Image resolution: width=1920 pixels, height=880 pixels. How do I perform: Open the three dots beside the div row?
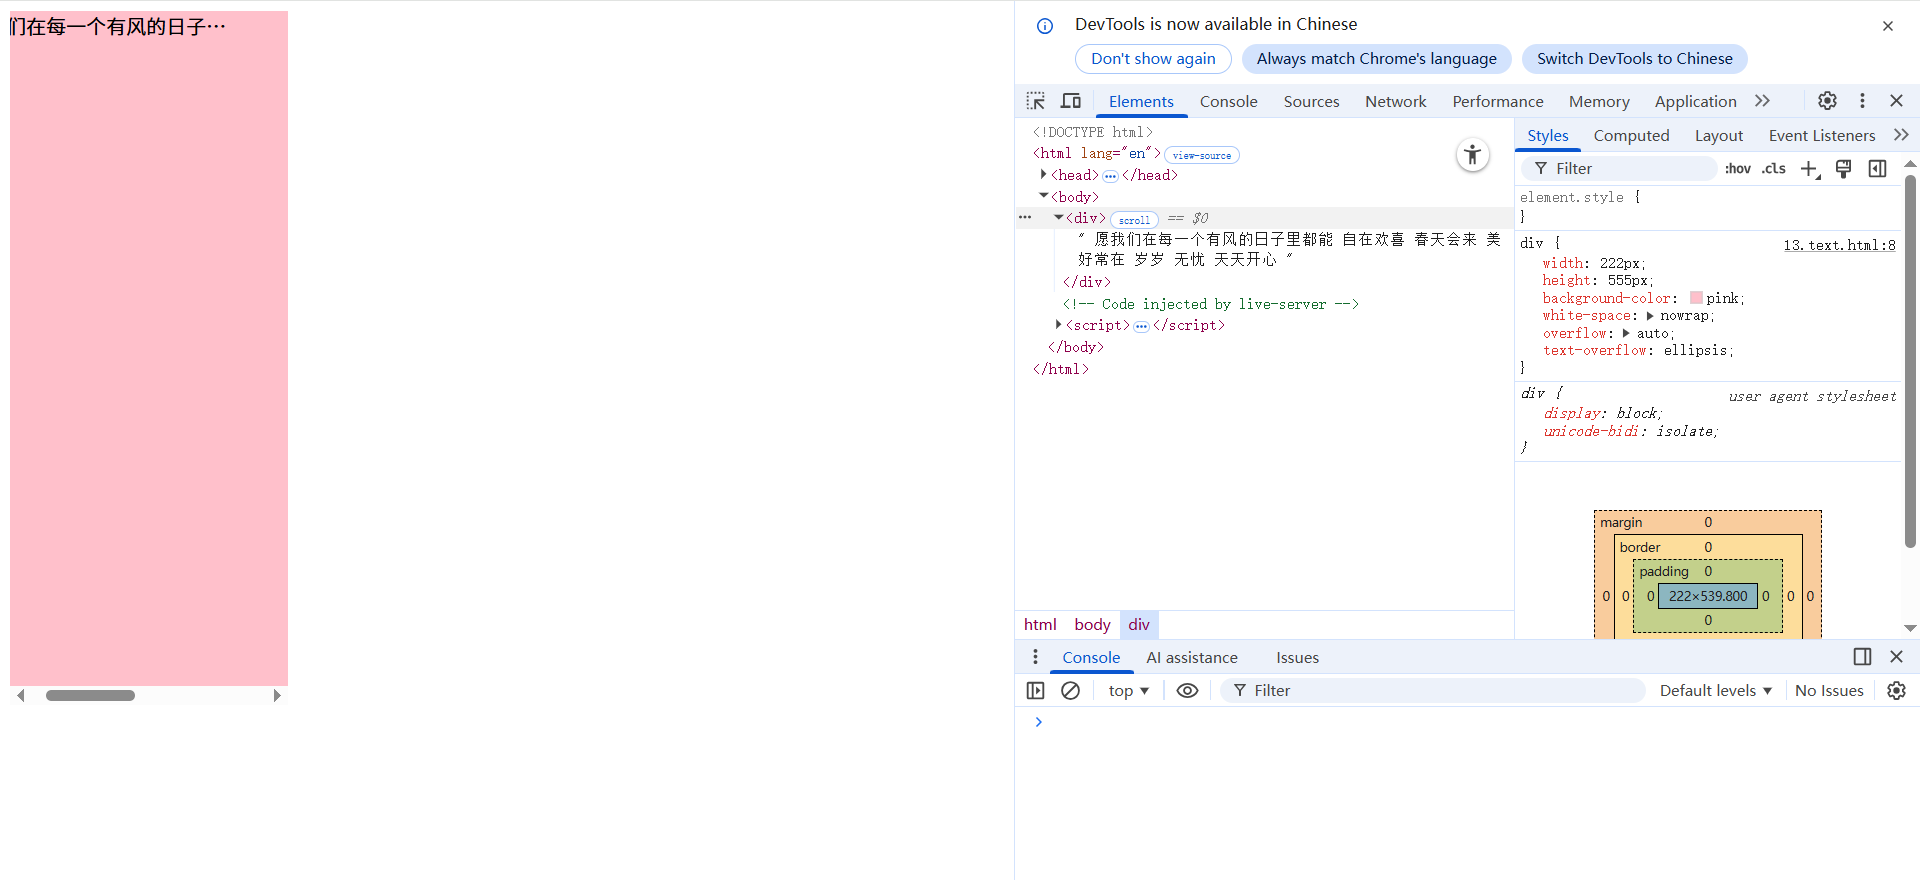(x=1025, y=217)
